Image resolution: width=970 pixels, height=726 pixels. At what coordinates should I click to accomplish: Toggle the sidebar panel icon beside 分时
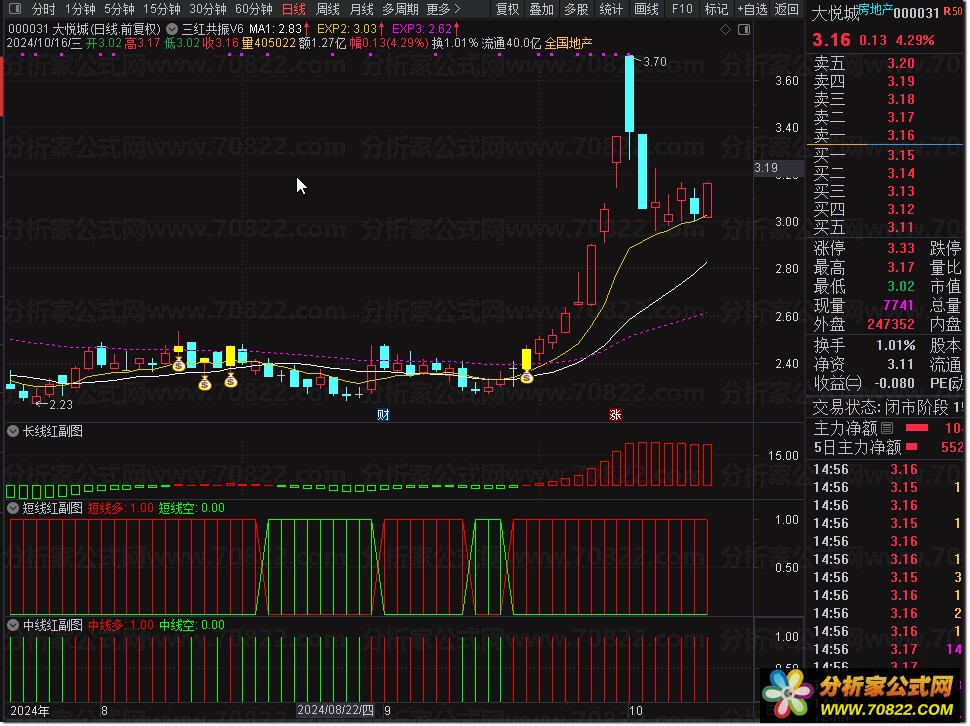coord(15,9)
